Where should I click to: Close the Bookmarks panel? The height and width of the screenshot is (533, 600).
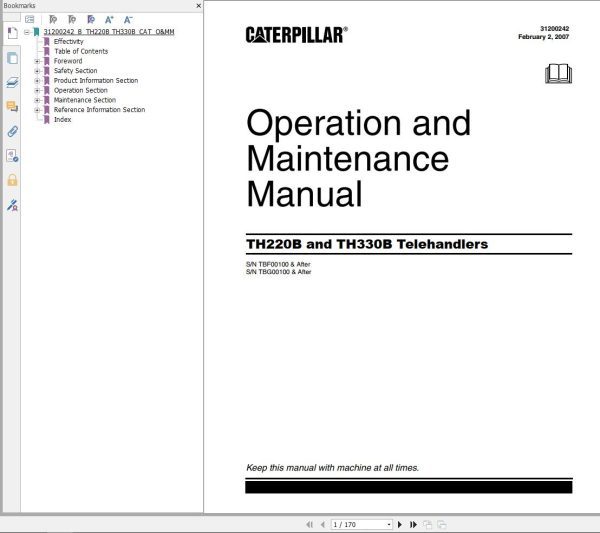[x=198, y=6]
